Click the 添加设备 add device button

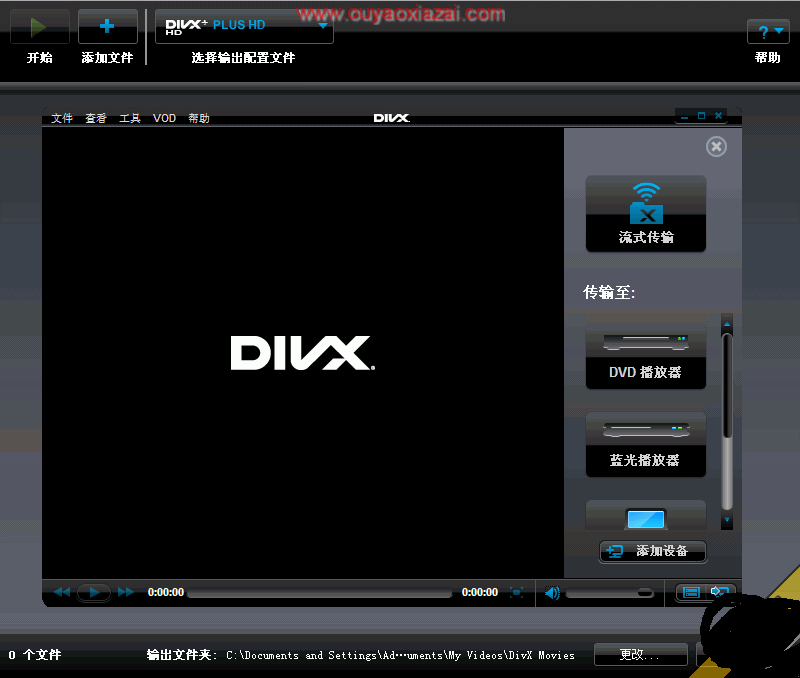point(653,551)
